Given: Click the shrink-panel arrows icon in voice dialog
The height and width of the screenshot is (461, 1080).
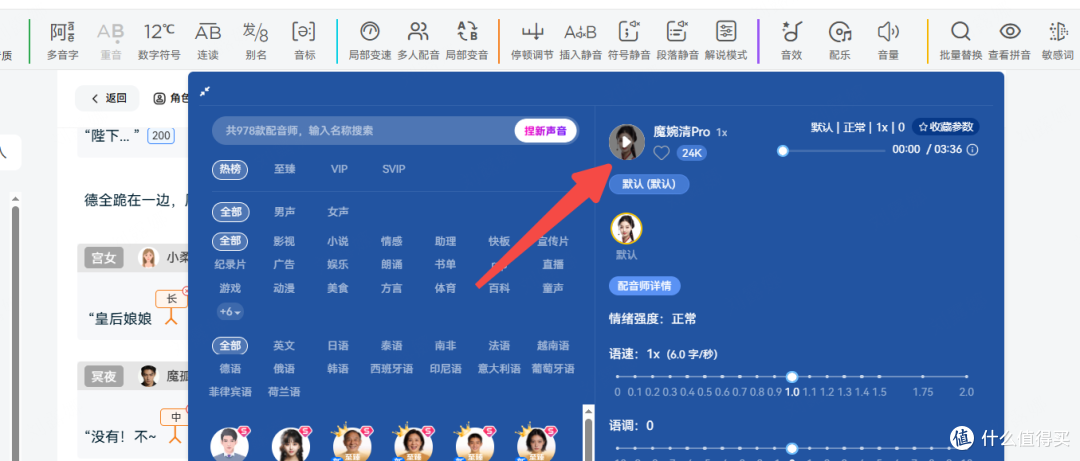Looking at the screenshot, I should pos(205,91).
